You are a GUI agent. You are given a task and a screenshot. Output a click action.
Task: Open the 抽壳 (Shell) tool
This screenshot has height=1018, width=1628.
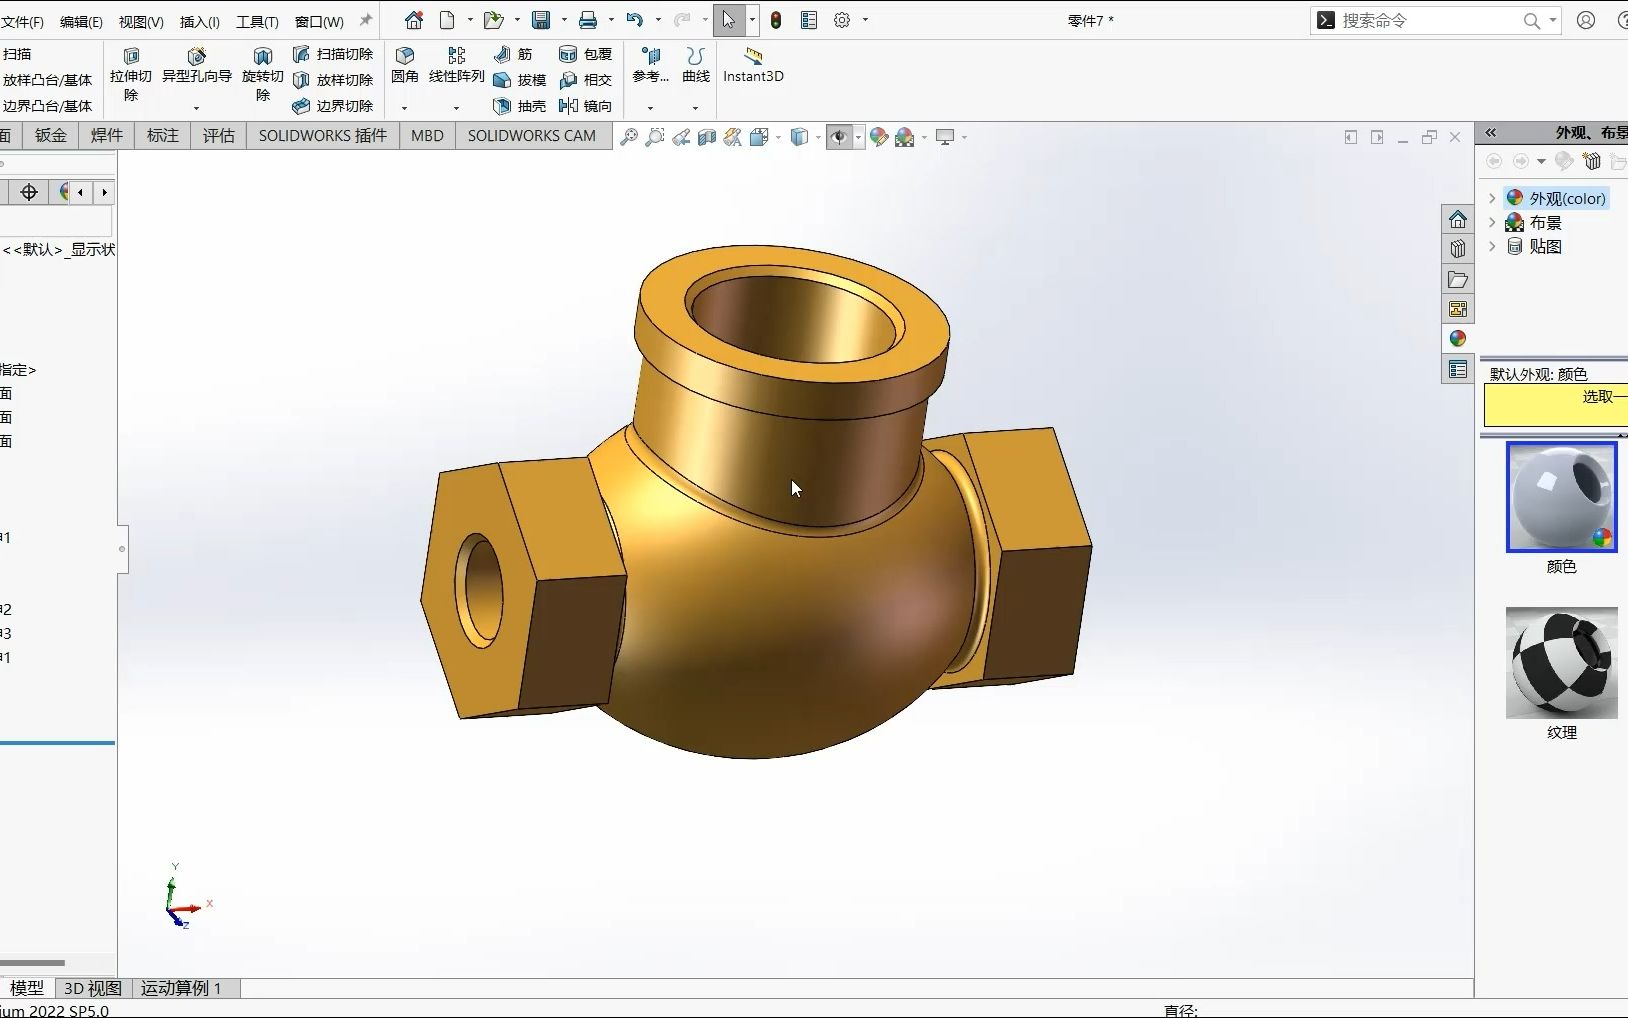click(x=520, y=106)
